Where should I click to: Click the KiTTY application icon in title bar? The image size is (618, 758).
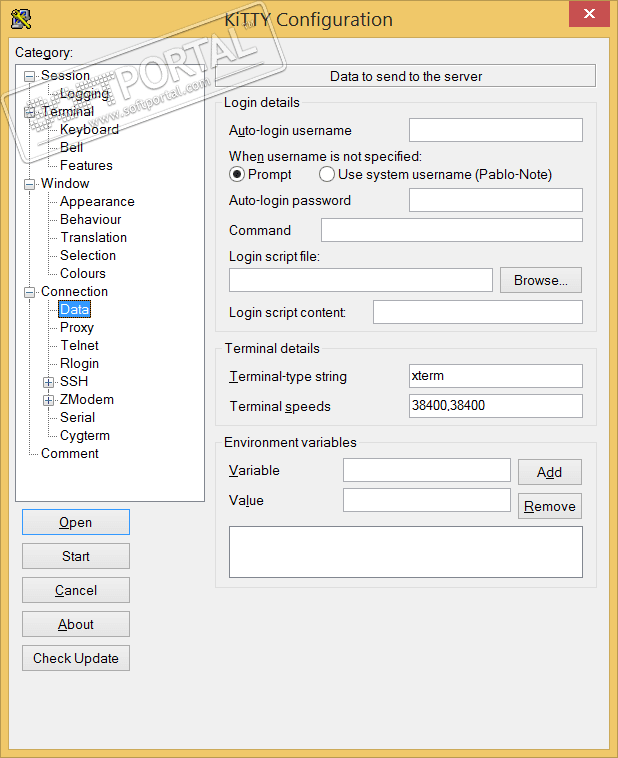(x=21, y=19)
